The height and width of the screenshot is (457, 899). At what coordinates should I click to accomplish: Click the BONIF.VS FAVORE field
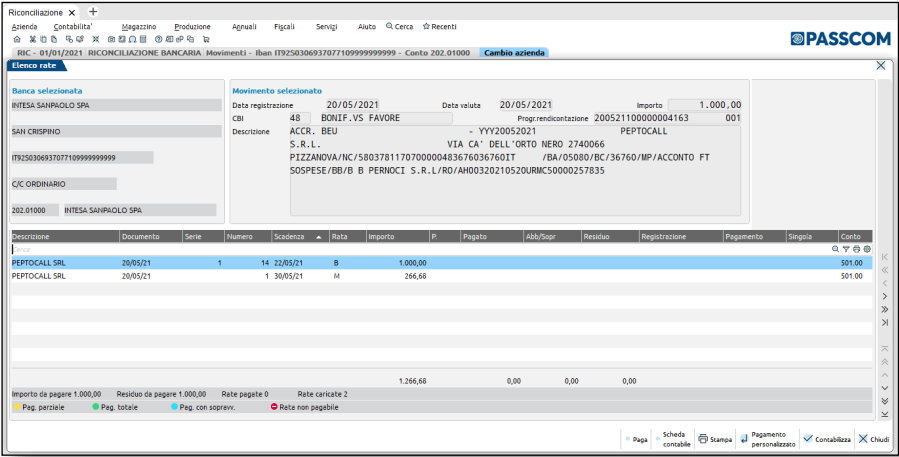[x=386, y=118]
